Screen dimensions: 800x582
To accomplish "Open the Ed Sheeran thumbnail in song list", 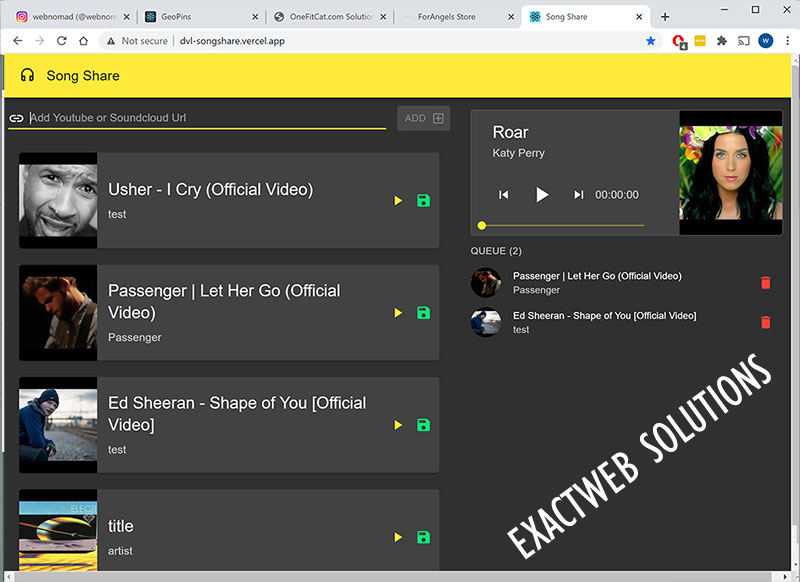I will 58,425.
